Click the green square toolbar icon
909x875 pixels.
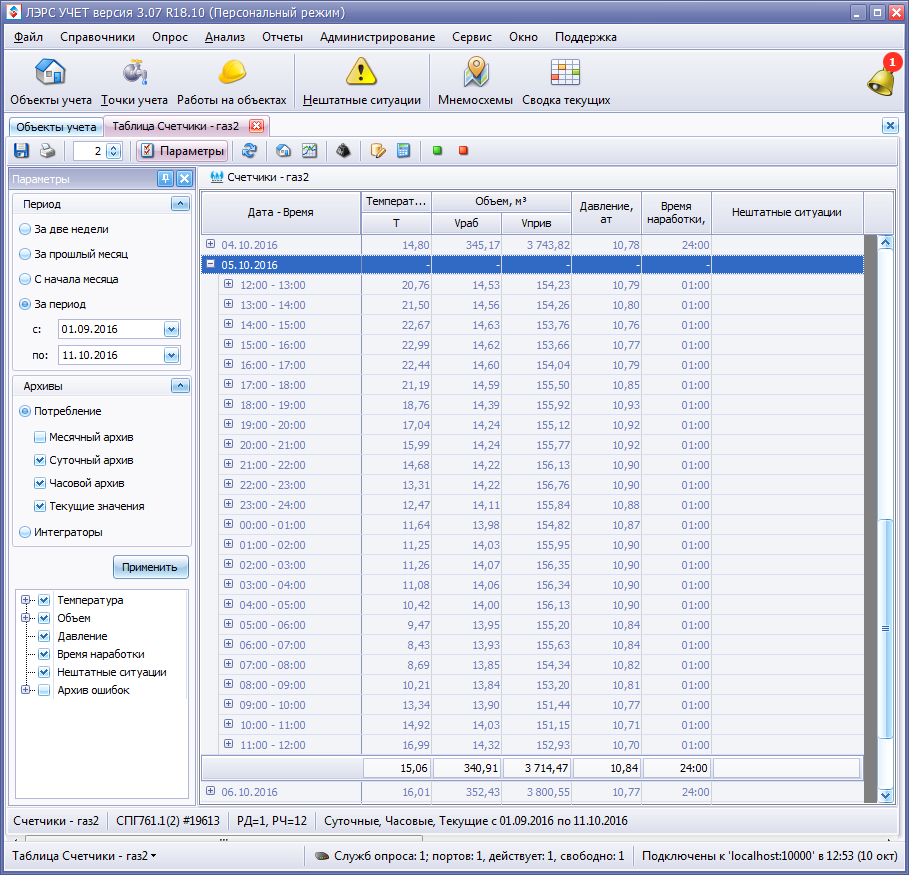click(438, 151)
